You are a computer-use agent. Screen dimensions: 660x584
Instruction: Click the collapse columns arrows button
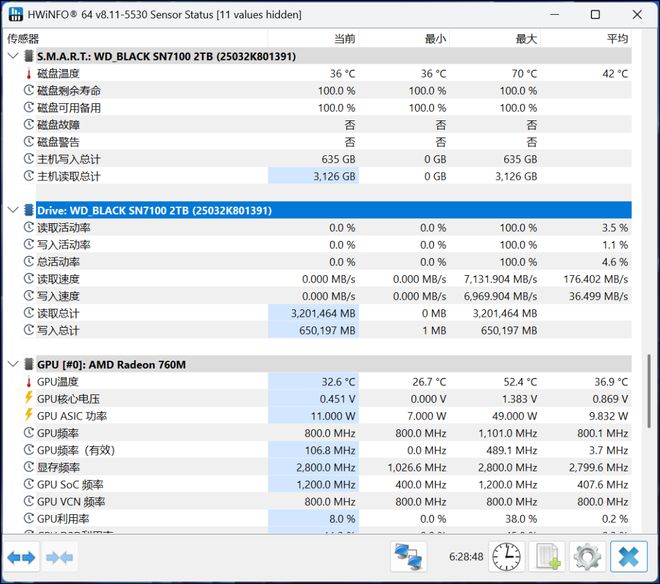pos(59,556)
